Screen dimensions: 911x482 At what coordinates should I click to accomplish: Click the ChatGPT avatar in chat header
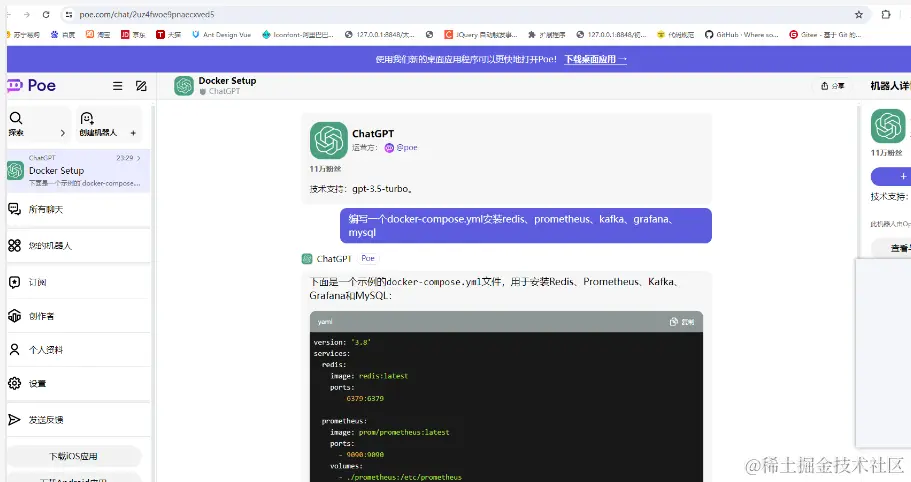[184, 86]
